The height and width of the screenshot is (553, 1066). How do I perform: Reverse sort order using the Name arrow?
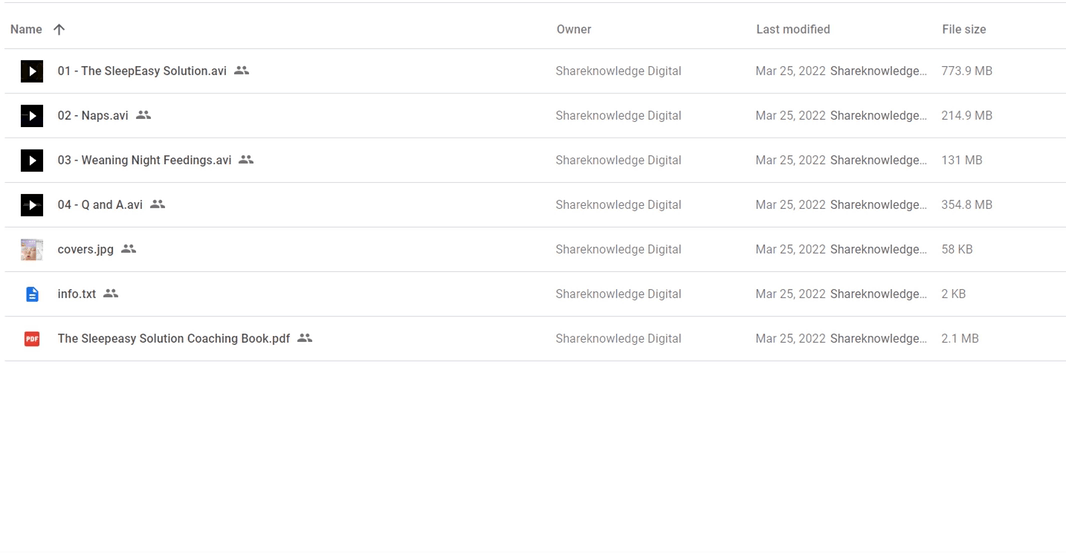(x=59, y=29)
